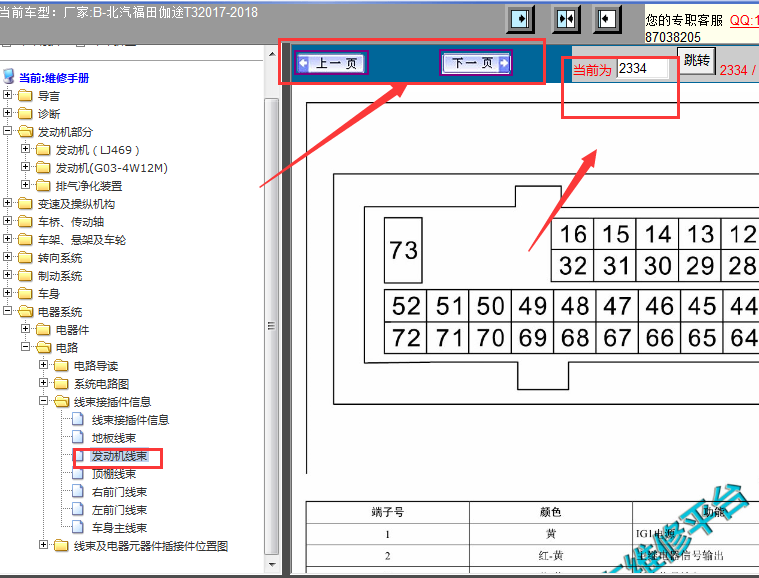Select the 导言 folder icon
Viewport: 759px width, 578px height.
pyautogui.click(x=25, y=95)
